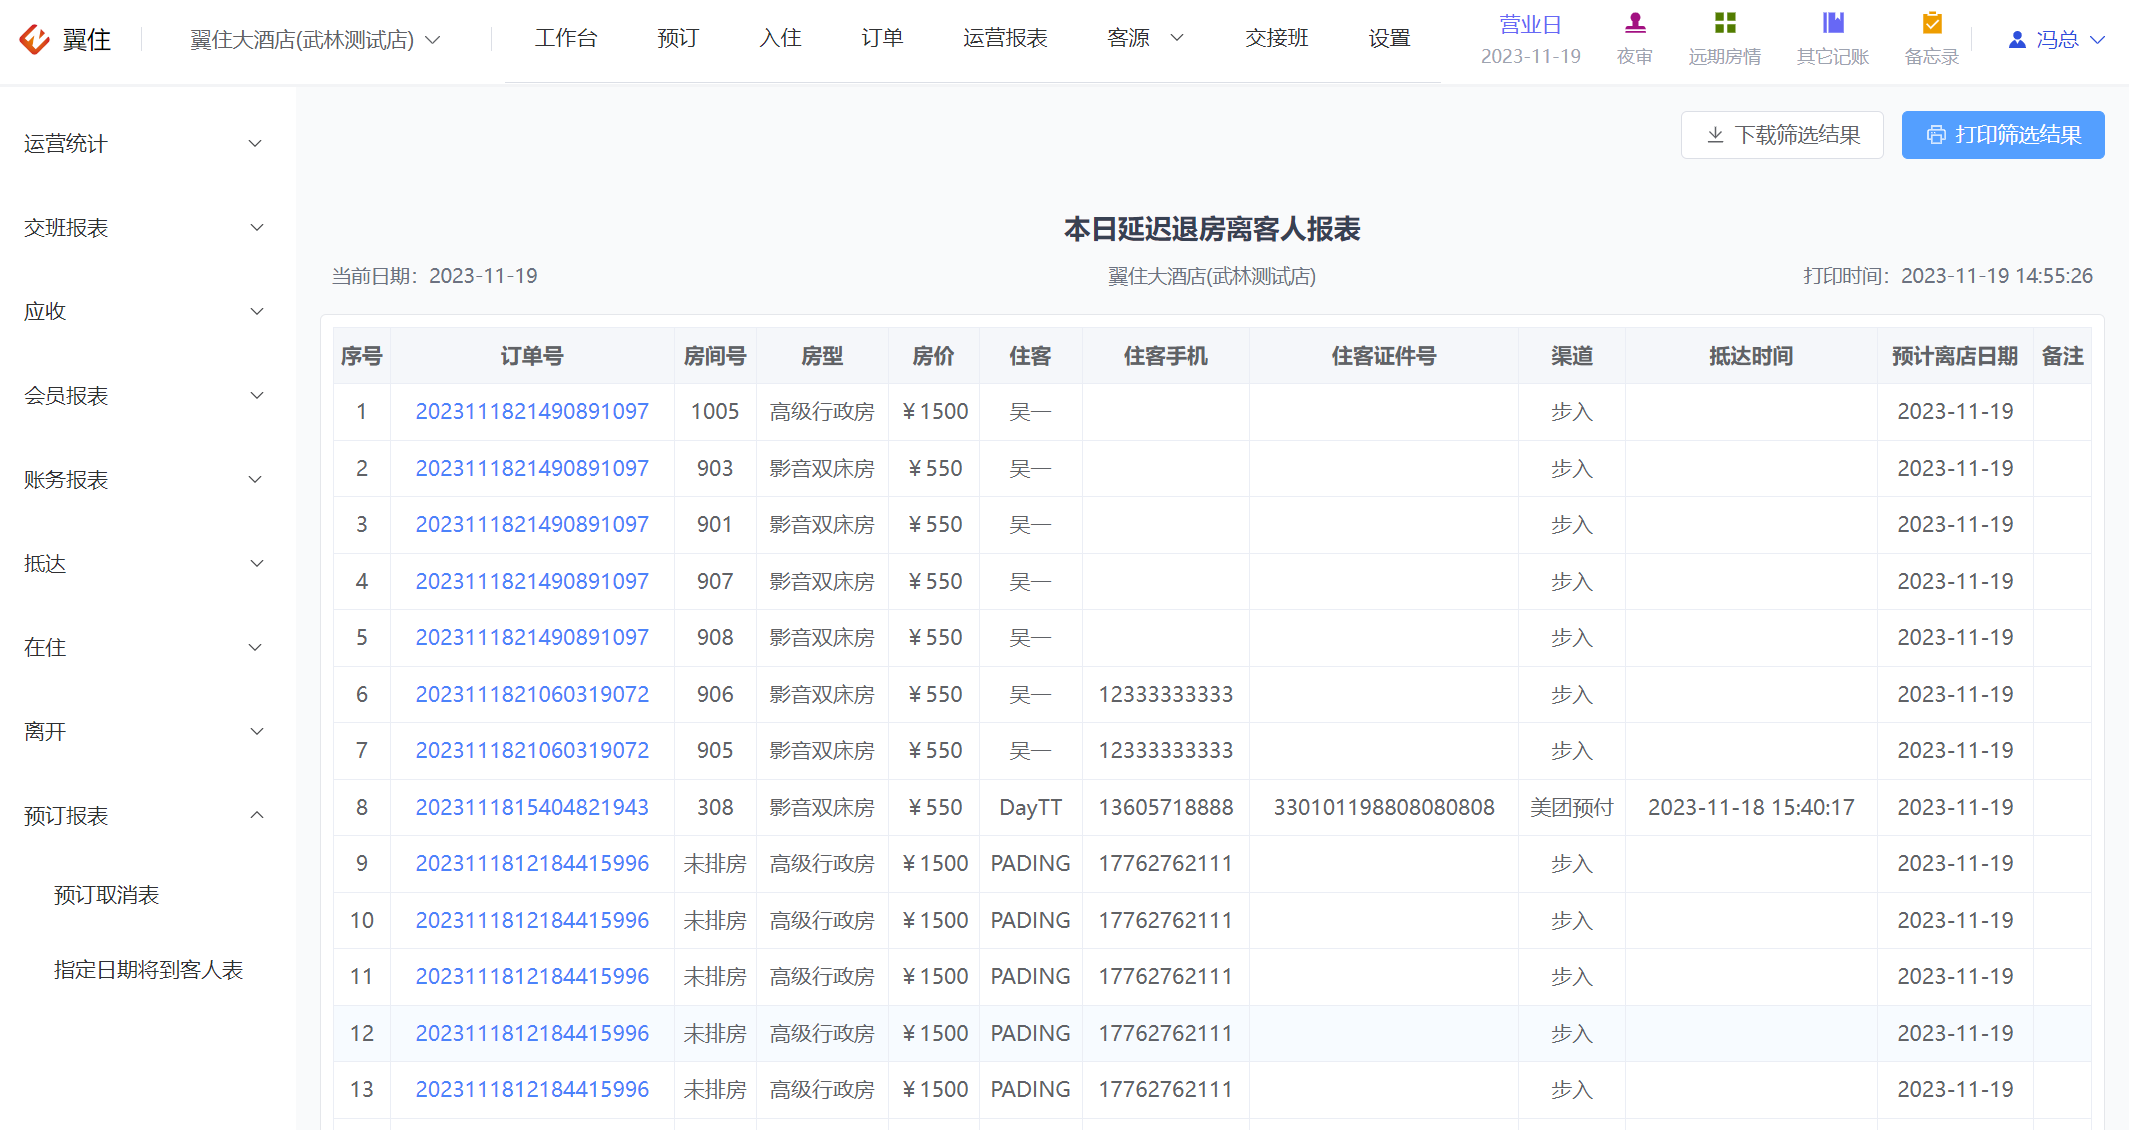Click the 抵达时间 column header
This screenshot has height=1130, width=2129.
(x=1751, y=356)
